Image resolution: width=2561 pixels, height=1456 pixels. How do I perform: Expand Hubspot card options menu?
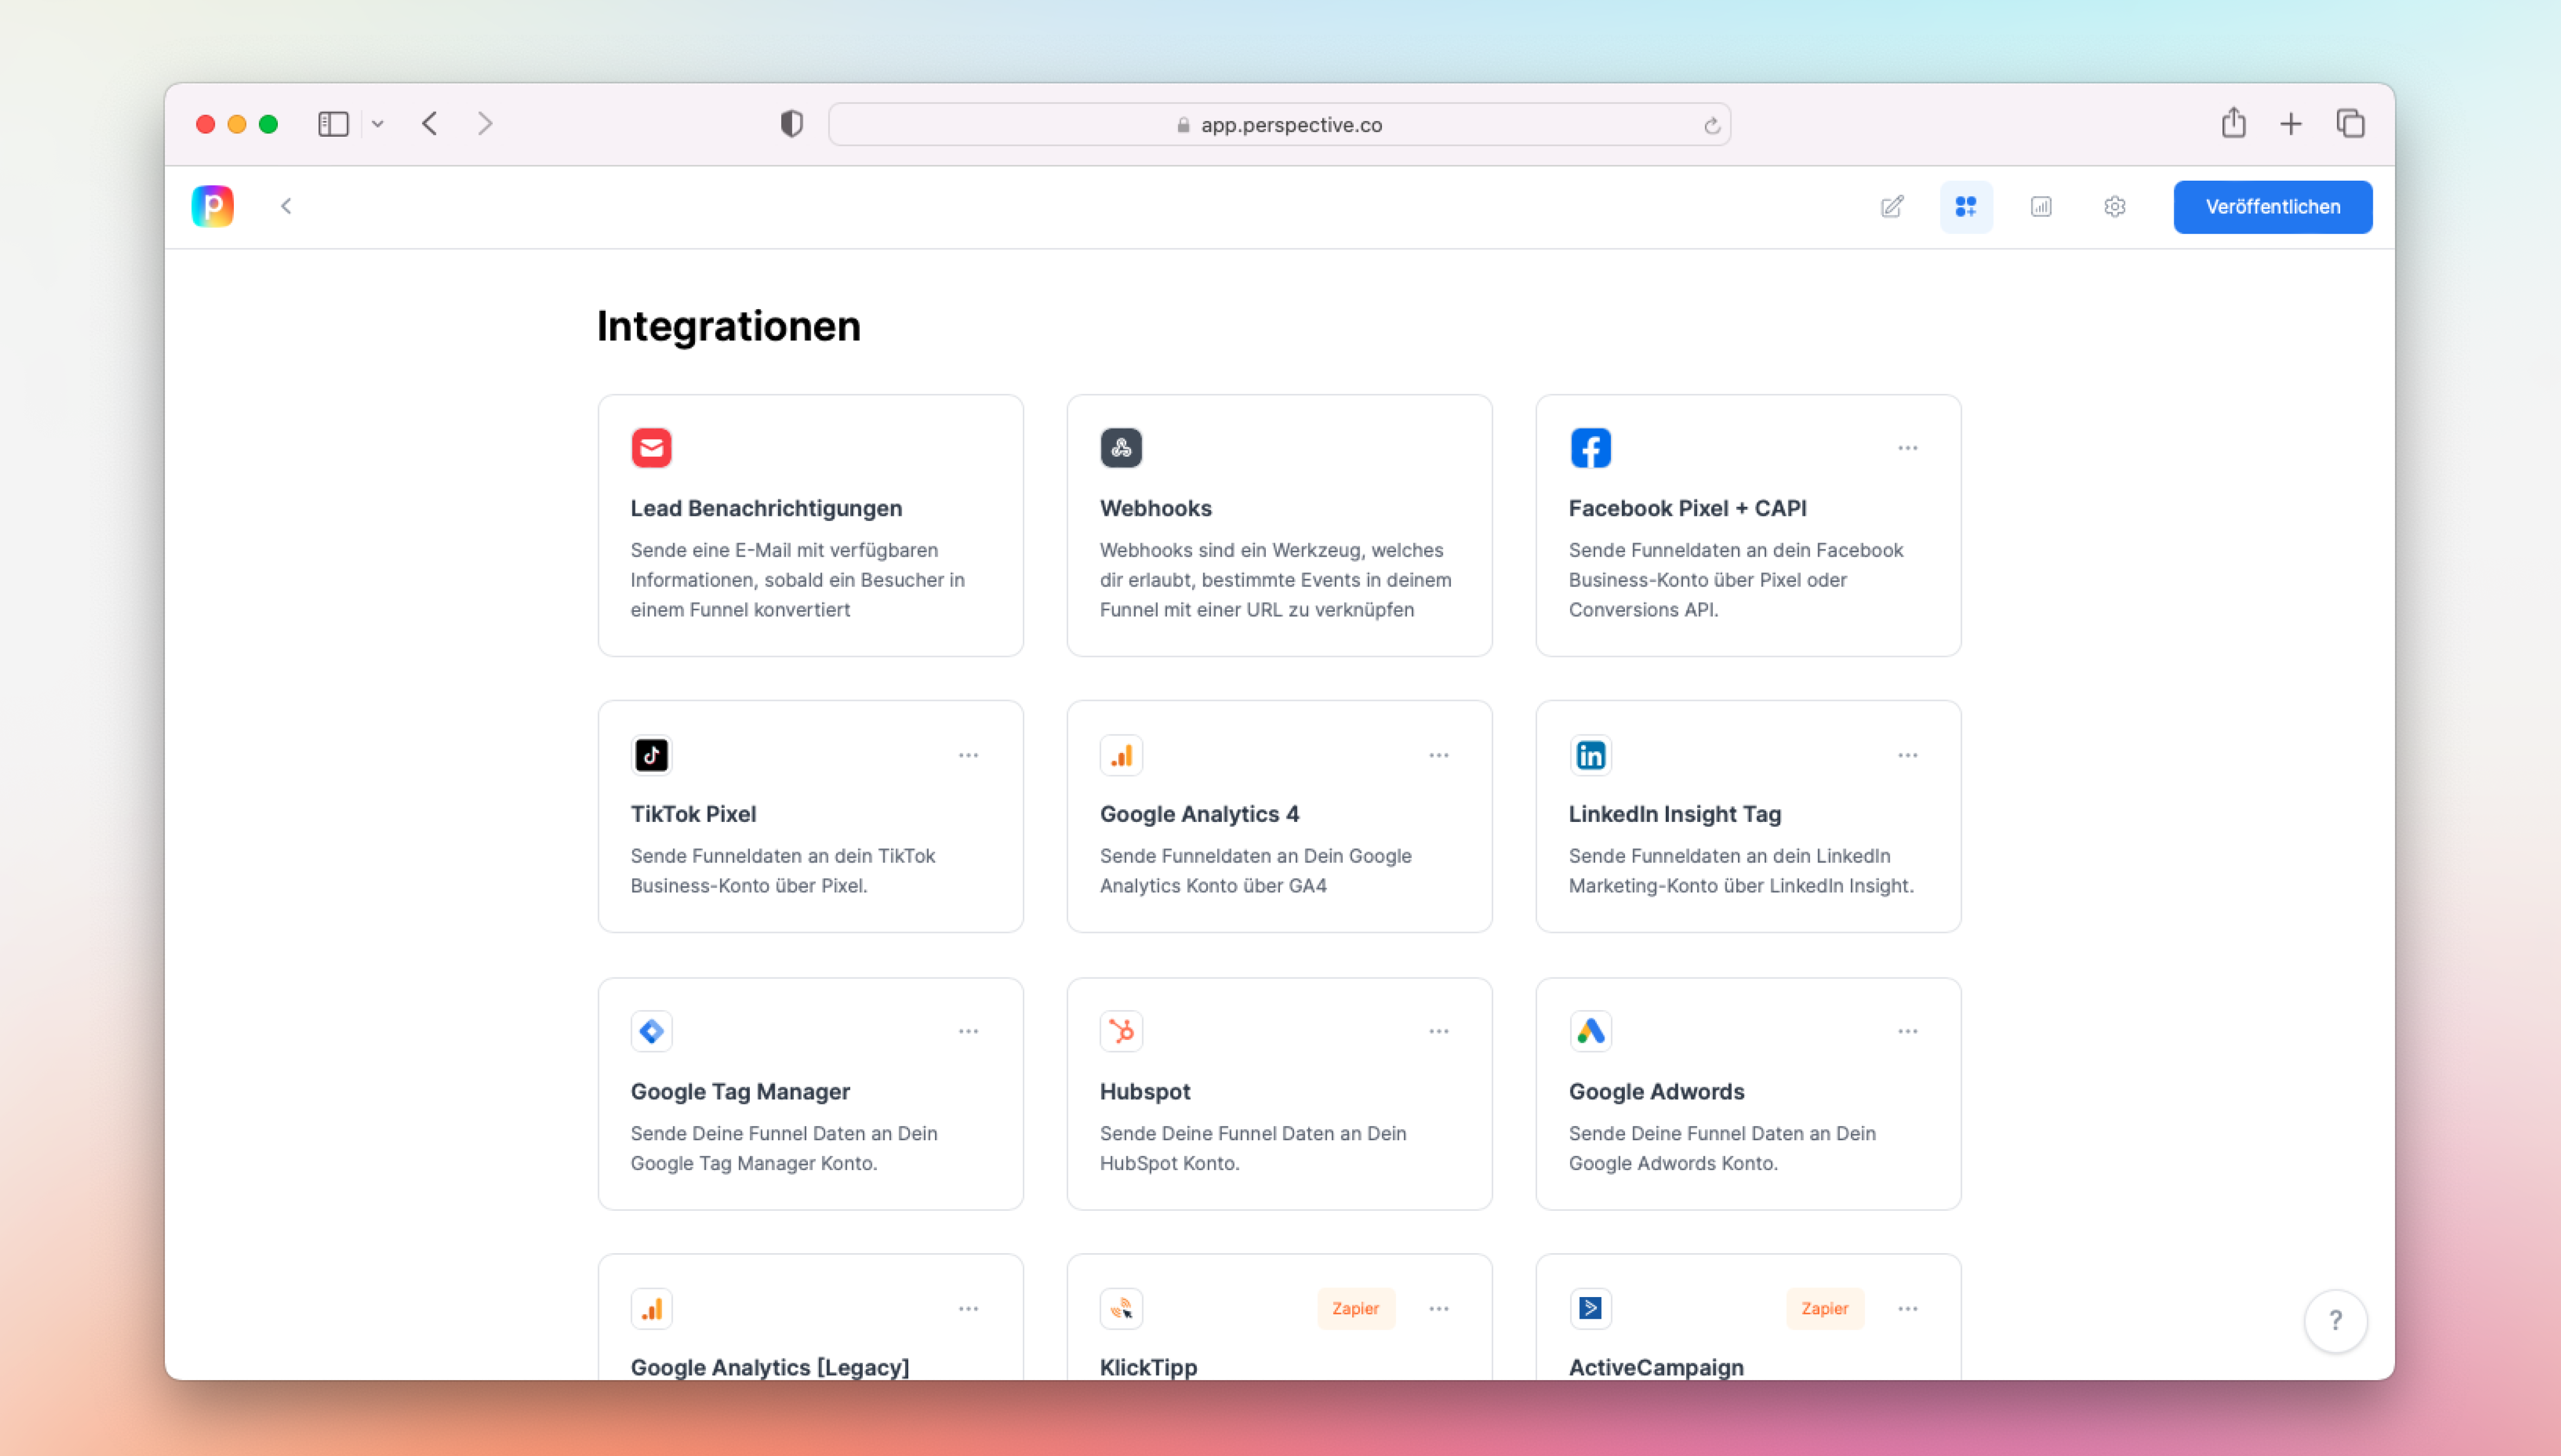[x=1438, y=1031]
